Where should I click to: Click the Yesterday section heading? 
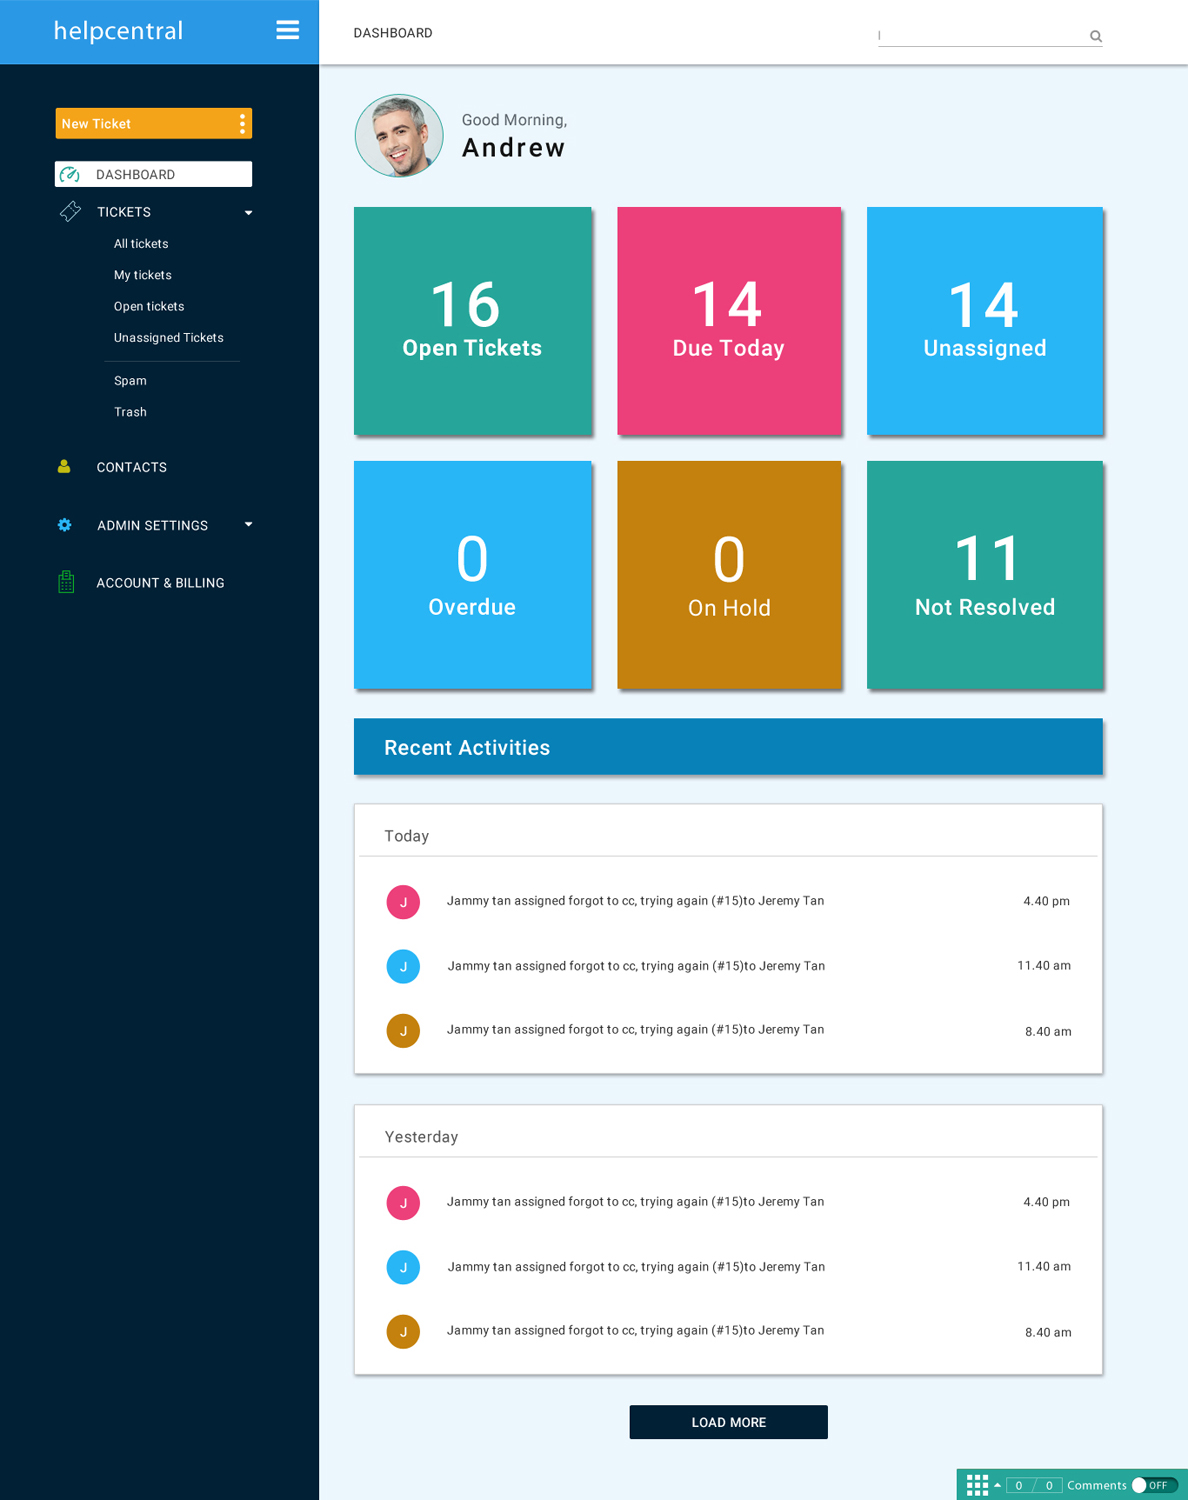click(x=421, y=1137)
